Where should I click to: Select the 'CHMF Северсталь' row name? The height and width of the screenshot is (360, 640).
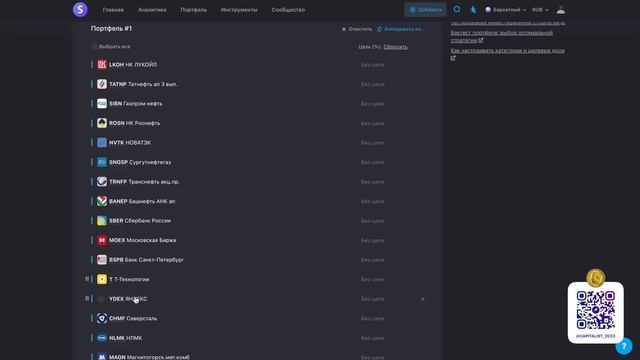pyautogui.click(x=133, y=318)
